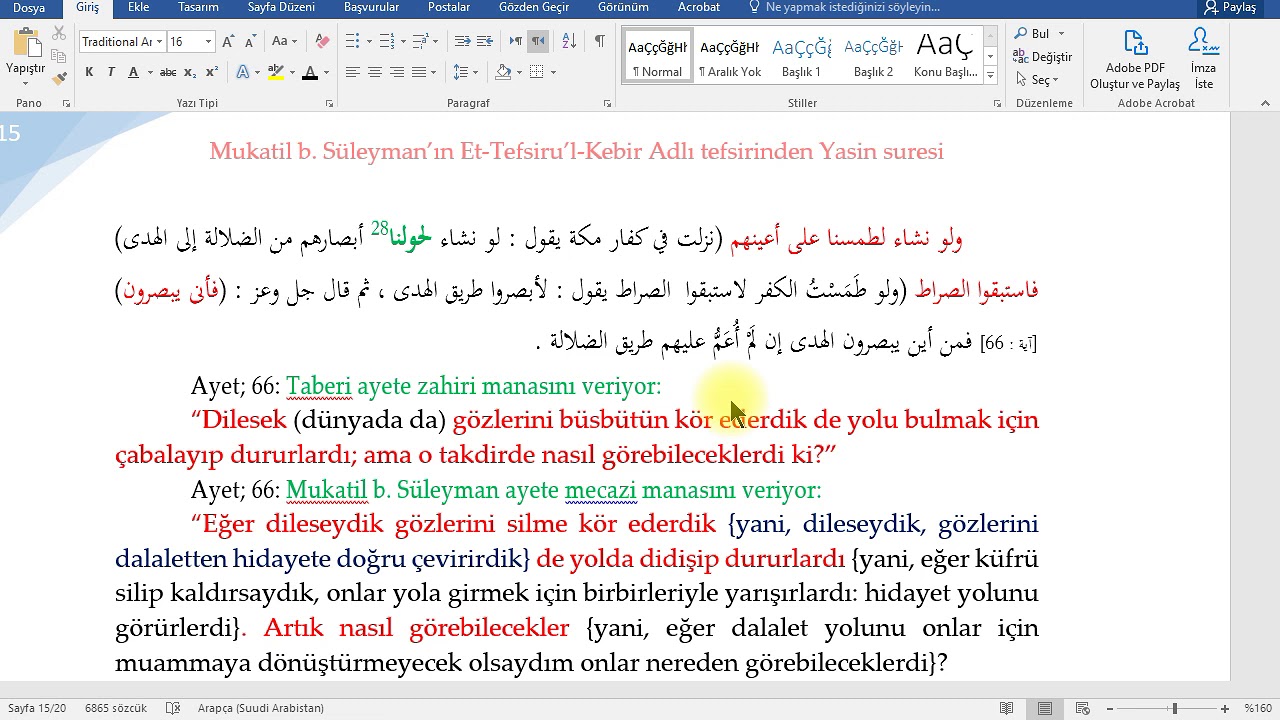Click the Paylaş share button
This screenshot has height=720, width=1280.
(1230, 7)
